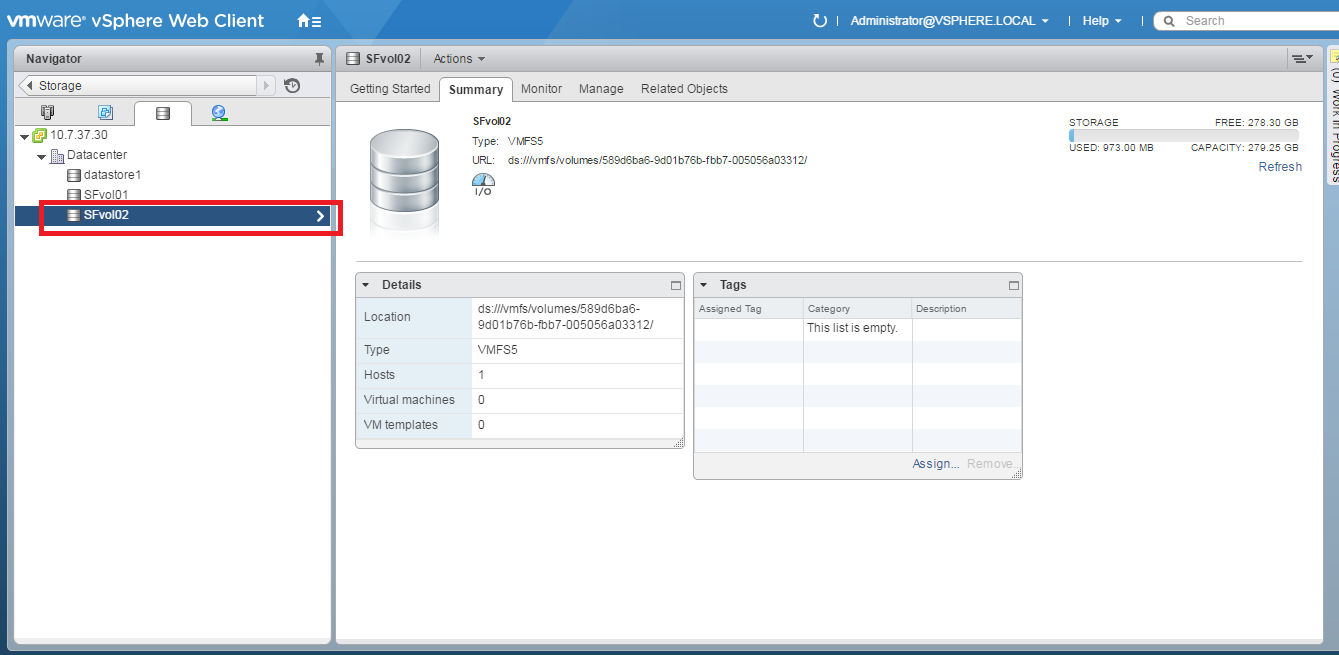This screenshot has width=1339, height=655.
Task: Click the Assign... tag link
Action: coord(936,464)
